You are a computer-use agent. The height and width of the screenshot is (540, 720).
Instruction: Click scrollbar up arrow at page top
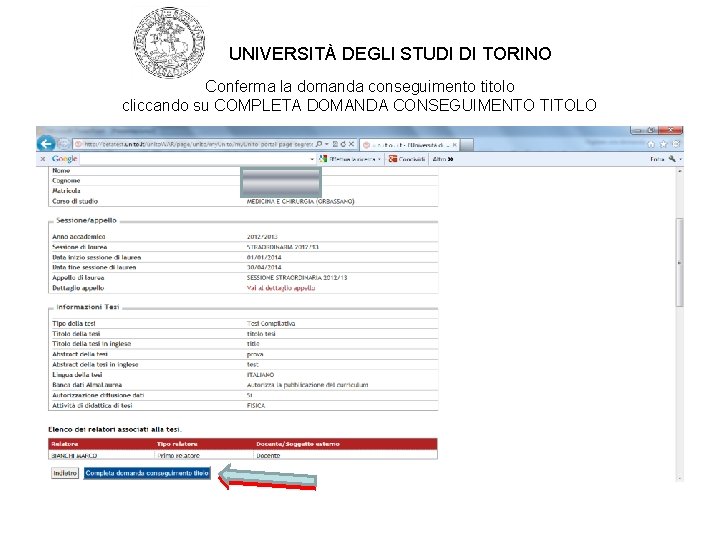pos(680,171)
